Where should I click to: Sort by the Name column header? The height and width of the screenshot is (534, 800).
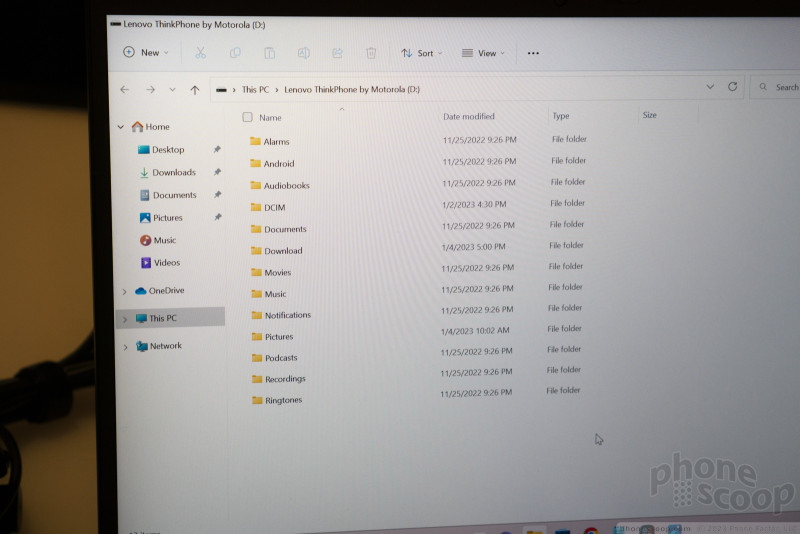[270, 117]
